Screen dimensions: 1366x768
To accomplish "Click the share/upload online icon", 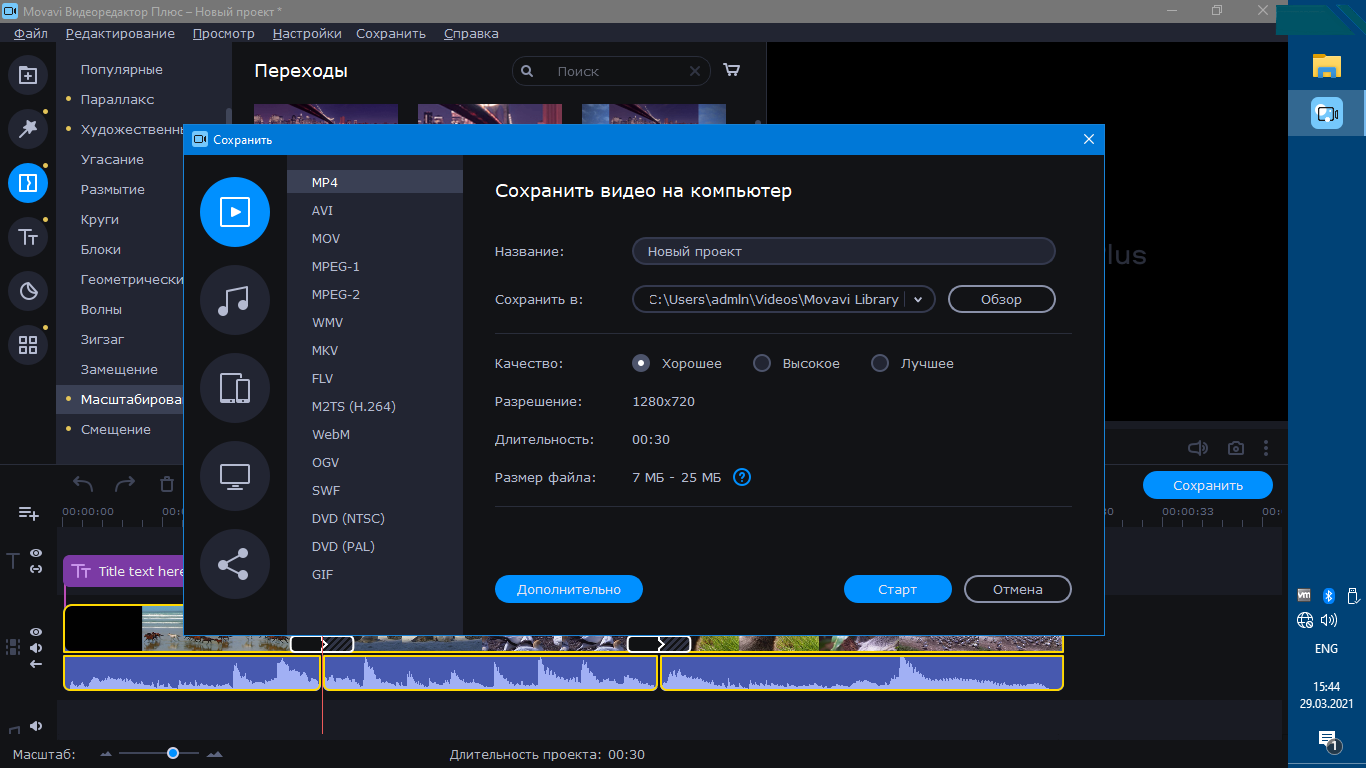I will tap(235, 564).
